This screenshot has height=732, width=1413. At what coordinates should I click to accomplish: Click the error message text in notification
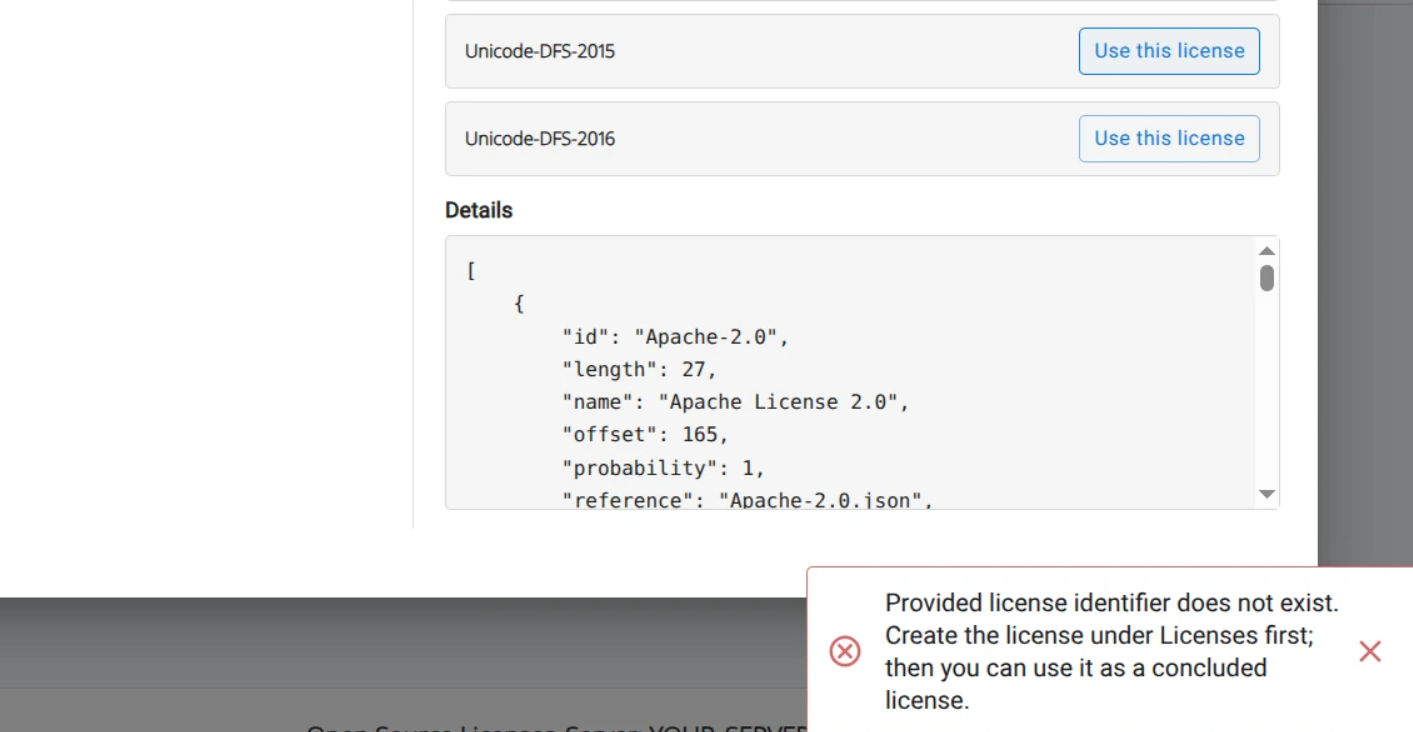[1111, 652]
